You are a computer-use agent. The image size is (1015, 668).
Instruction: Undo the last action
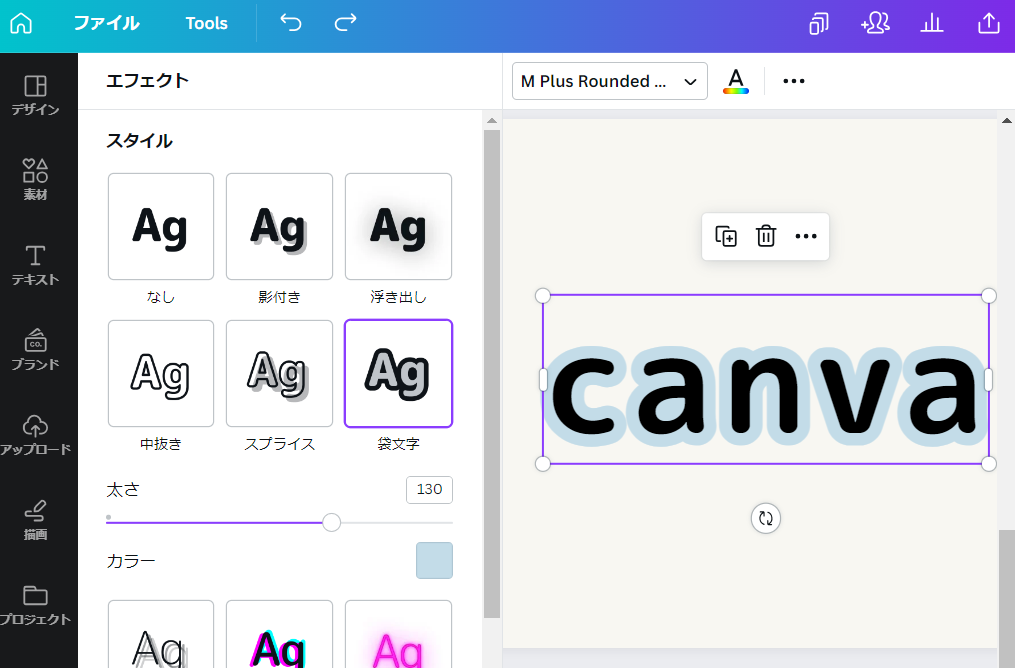tap(291, 23)
